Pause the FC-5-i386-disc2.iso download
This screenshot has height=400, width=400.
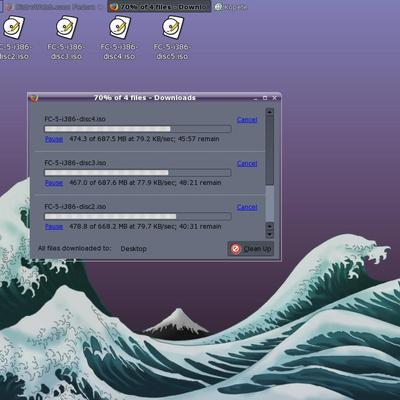coord(54,227)
